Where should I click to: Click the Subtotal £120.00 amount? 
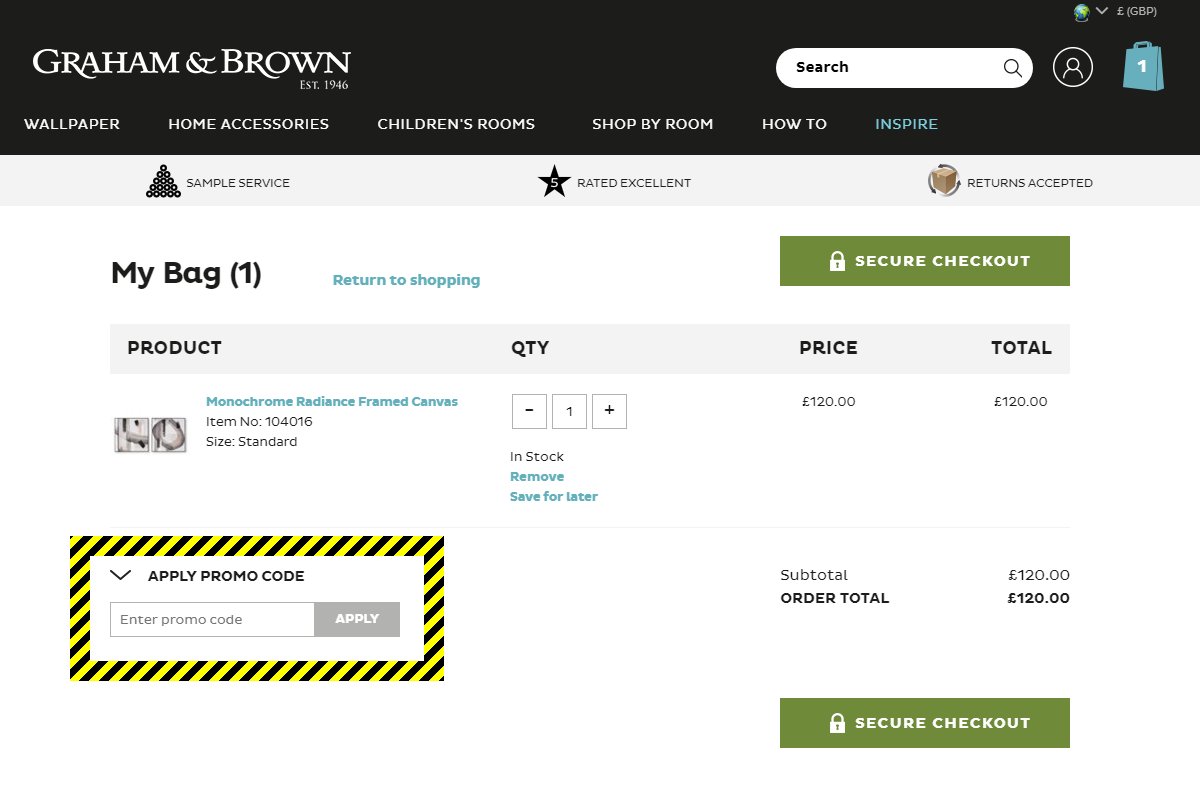pyautogui.click(x=1039, y=575)
